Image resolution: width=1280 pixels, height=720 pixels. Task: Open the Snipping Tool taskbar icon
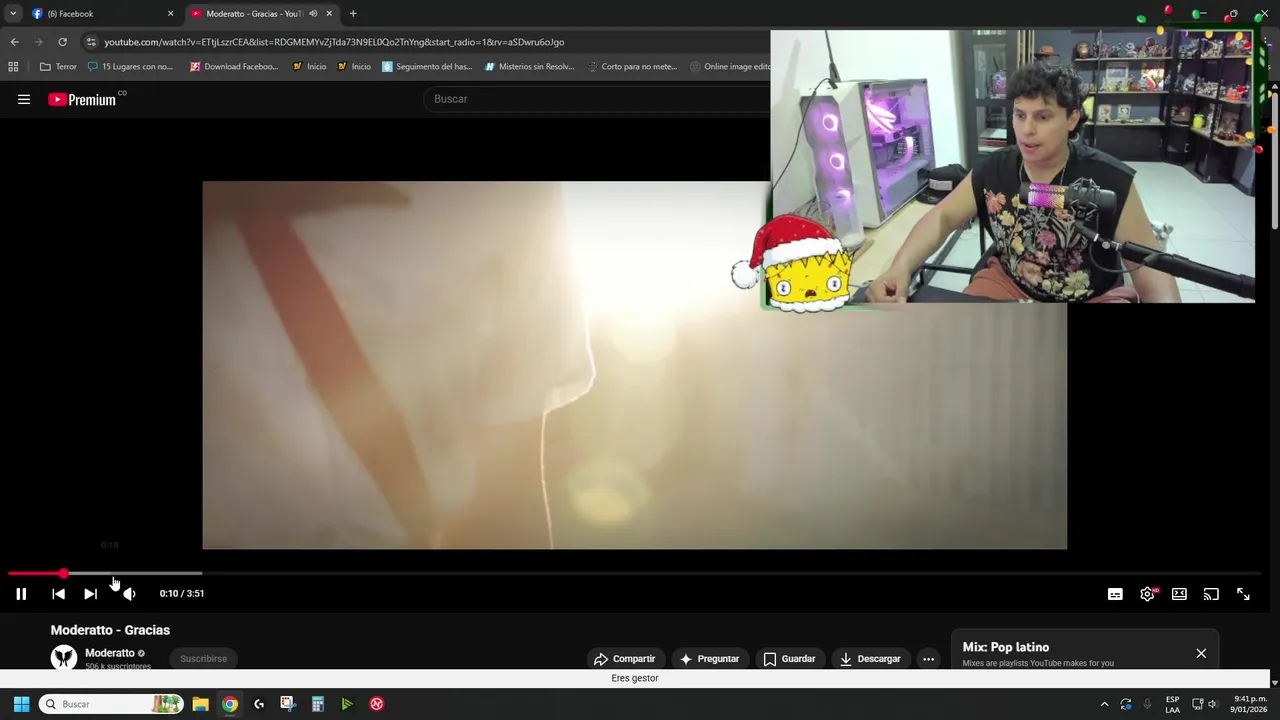coord(288,704)
